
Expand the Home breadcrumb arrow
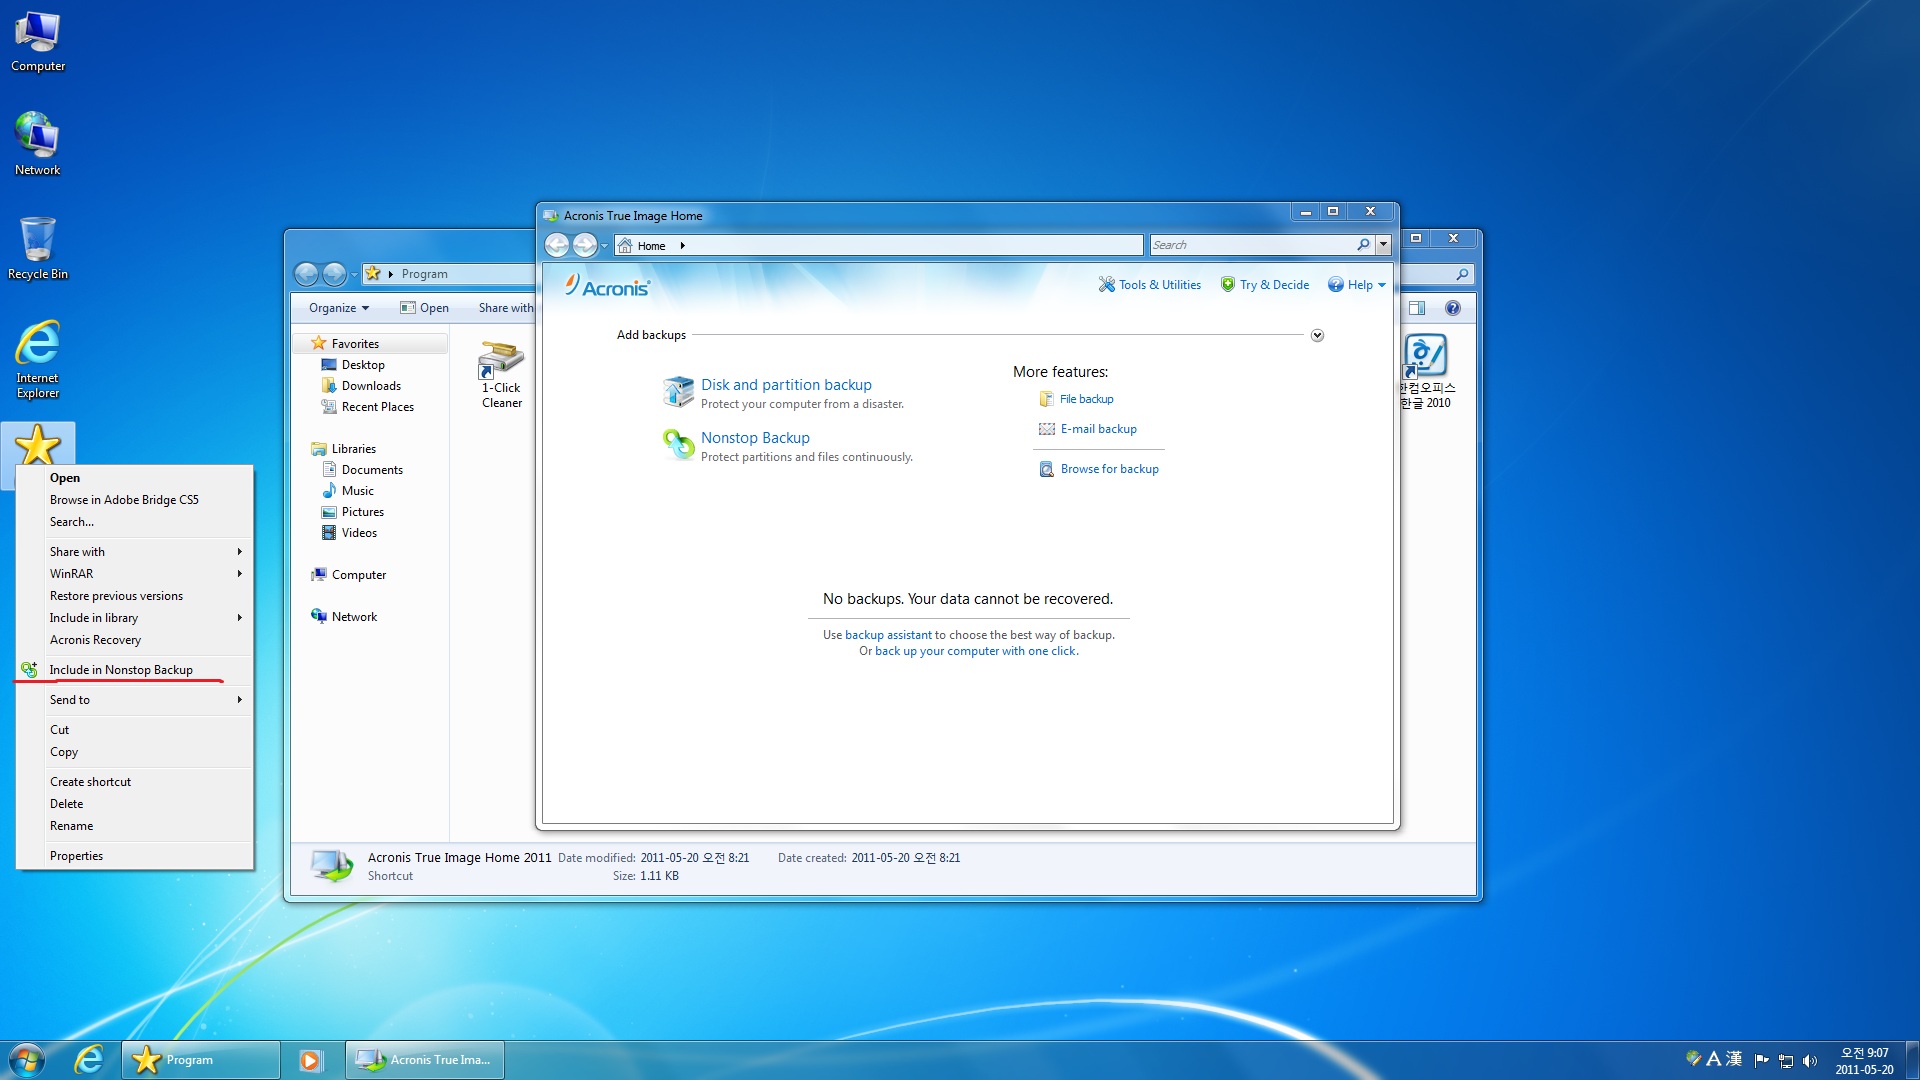tap(682, 246)
